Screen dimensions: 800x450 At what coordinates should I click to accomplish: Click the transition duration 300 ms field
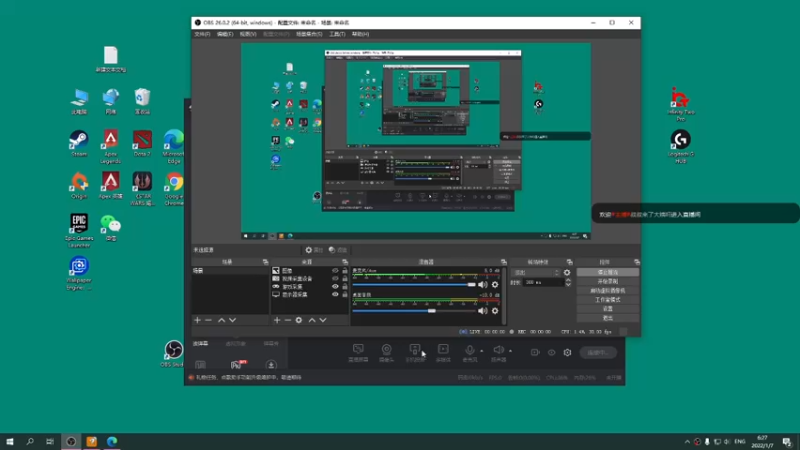(543, 282)
